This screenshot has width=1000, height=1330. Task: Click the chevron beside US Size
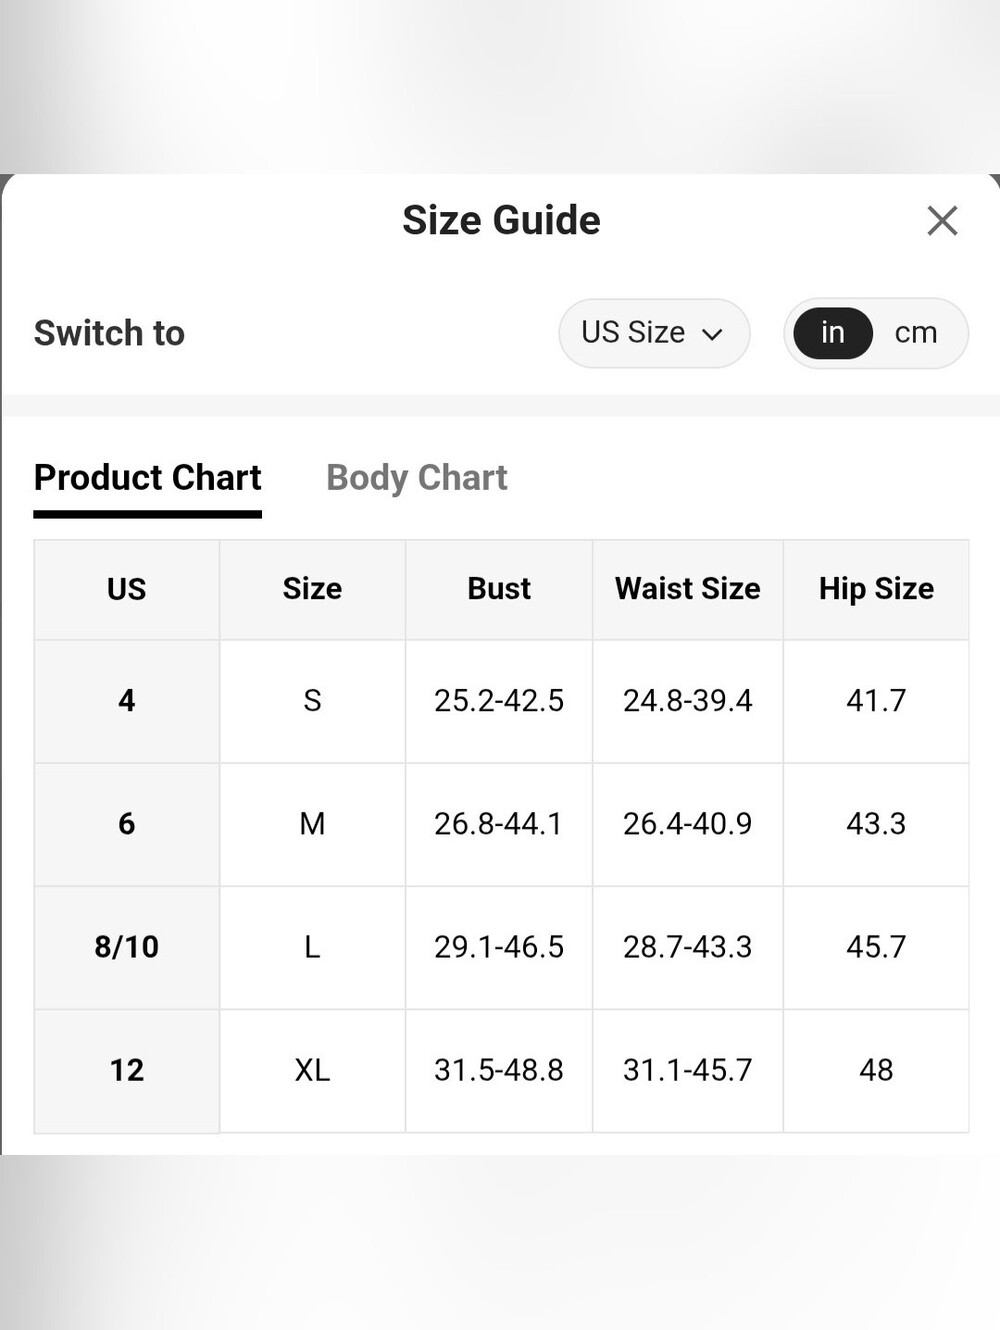point(712,335)
